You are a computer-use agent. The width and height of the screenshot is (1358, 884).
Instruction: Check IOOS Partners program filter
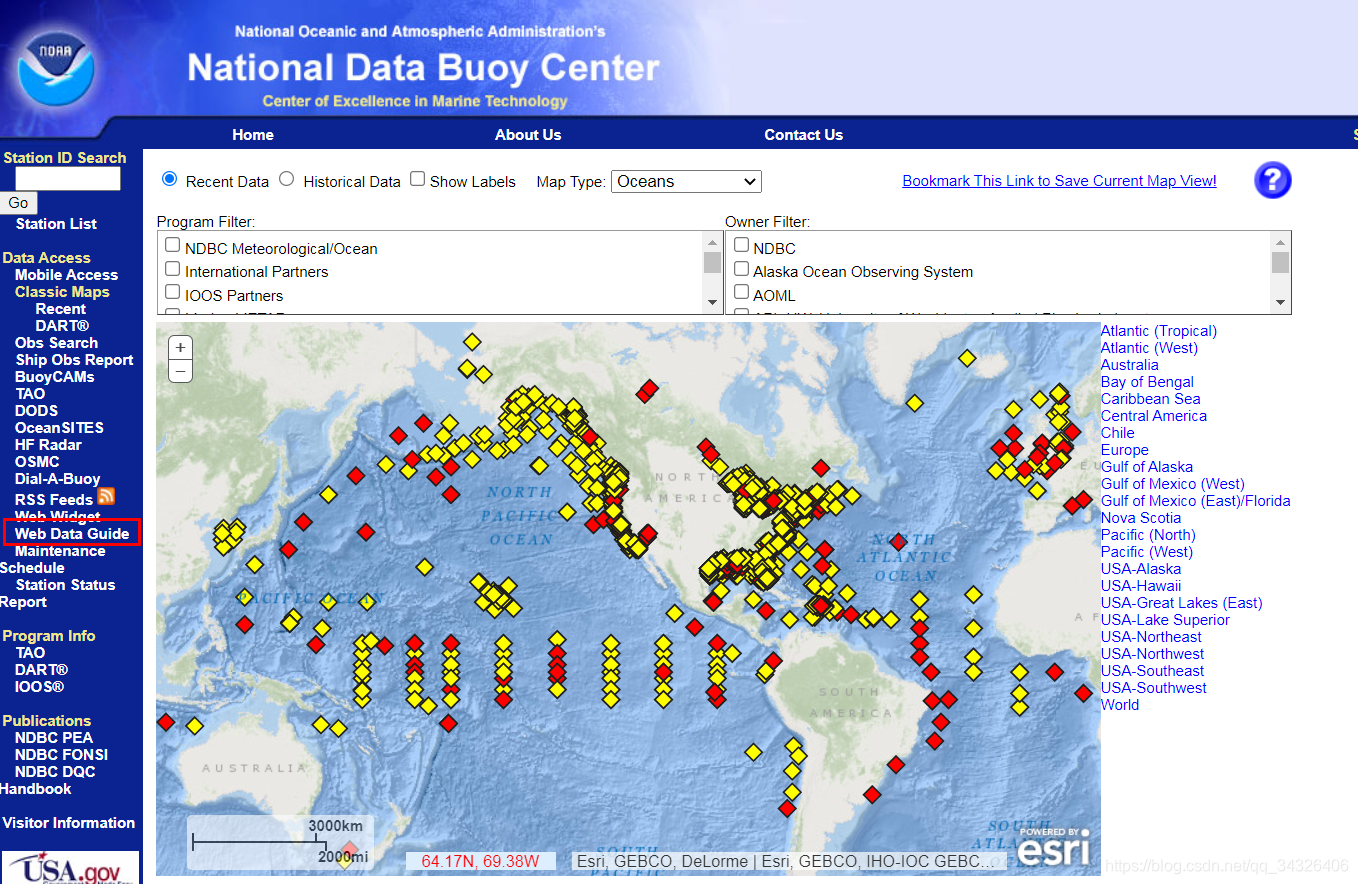(x=173, y=293)
